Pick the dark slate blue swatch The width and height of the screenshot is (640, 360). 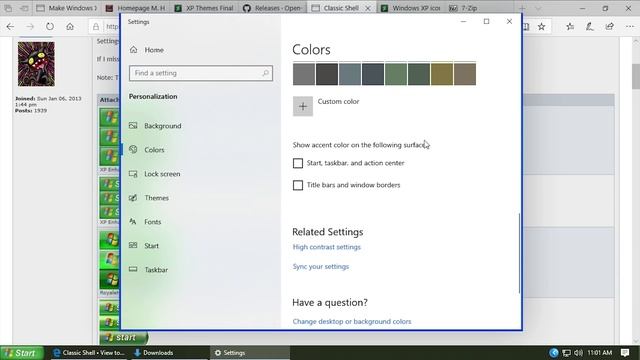click(373, 74)
